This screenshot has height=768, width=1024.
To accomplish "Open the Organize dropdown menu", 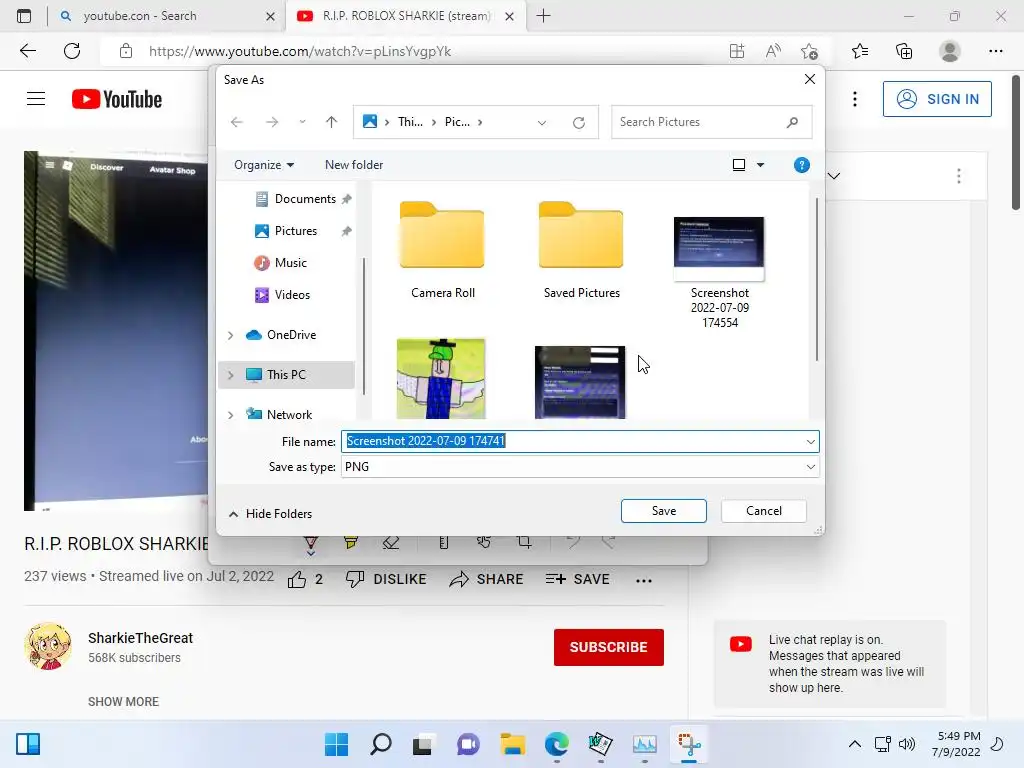I will point(264,165).
